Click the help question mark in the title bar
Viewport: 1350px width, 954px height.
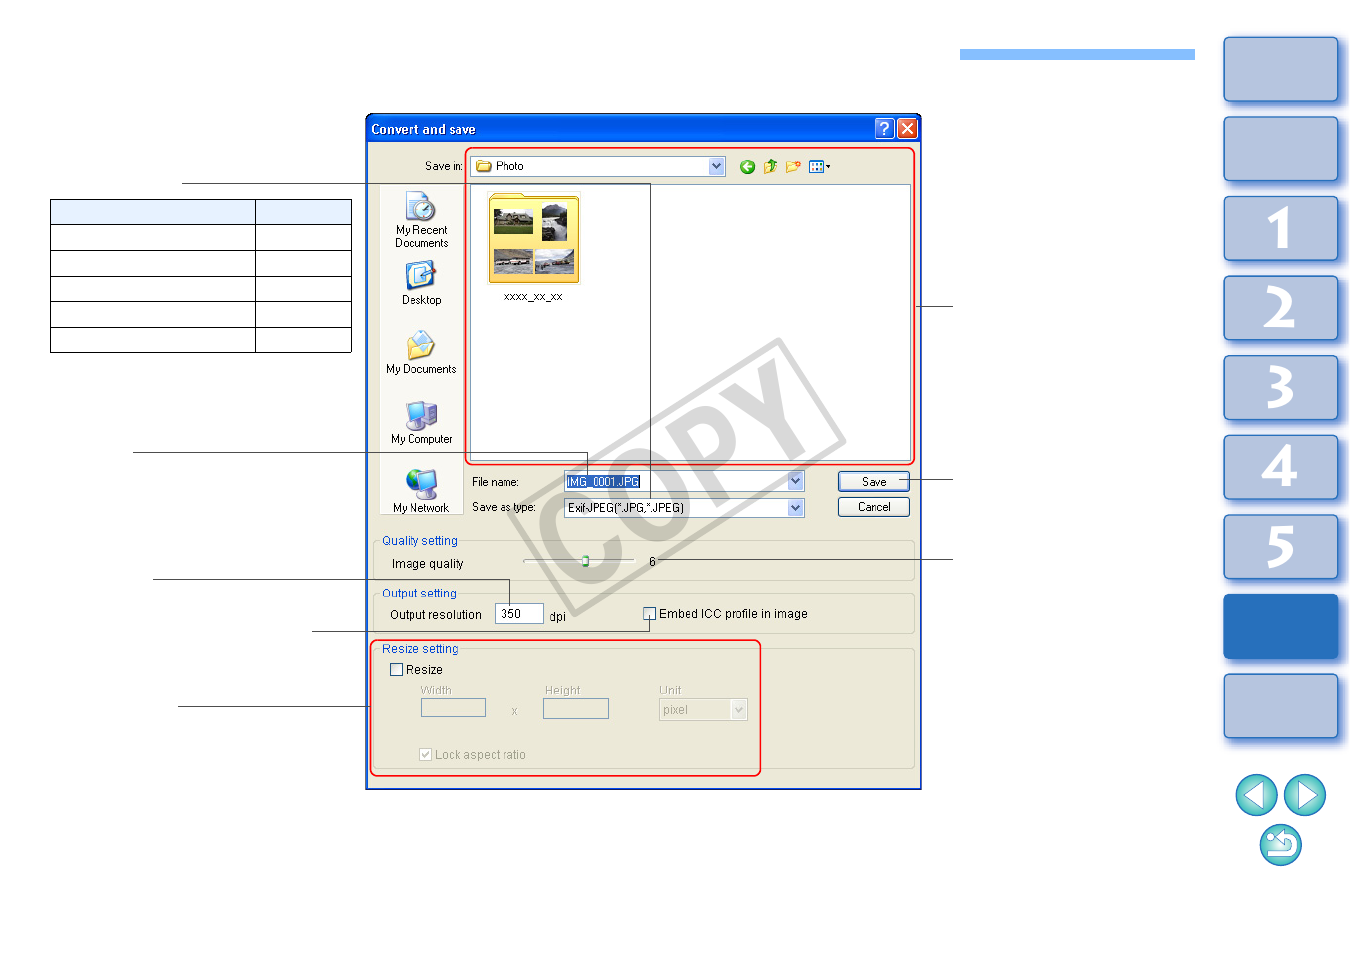pos(884,129)
